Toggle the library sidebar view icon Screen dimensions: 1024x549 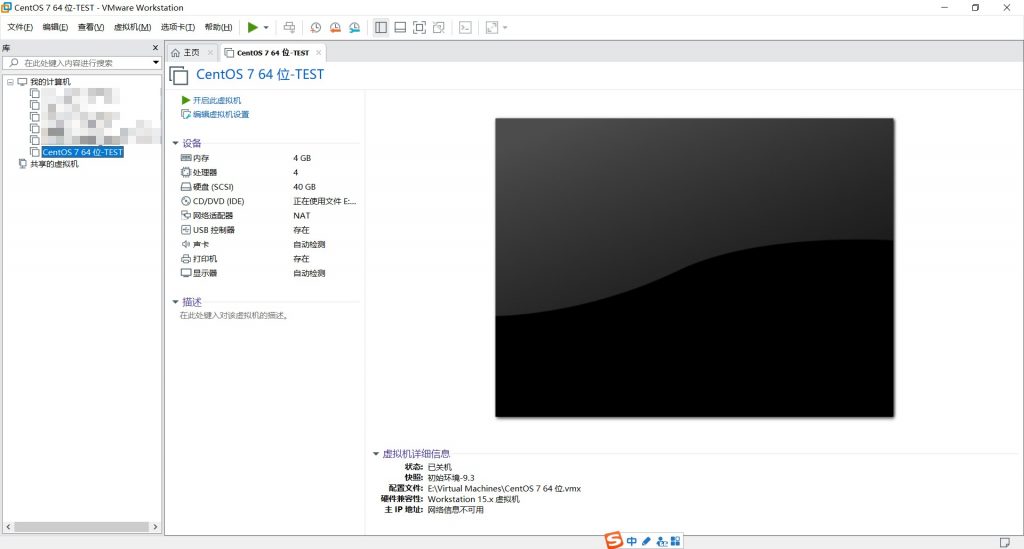381,27
